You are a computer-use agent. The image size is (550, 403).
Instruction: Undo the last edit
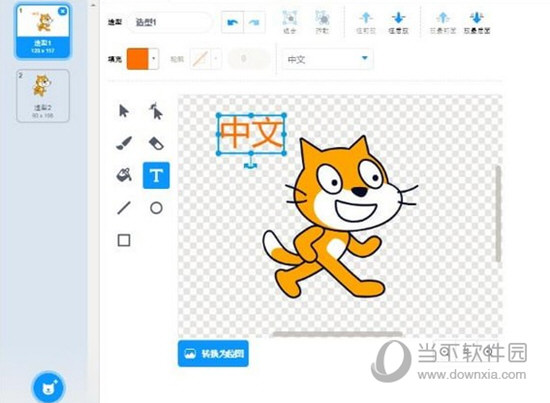pyautogui.click(x=232, y=22)
